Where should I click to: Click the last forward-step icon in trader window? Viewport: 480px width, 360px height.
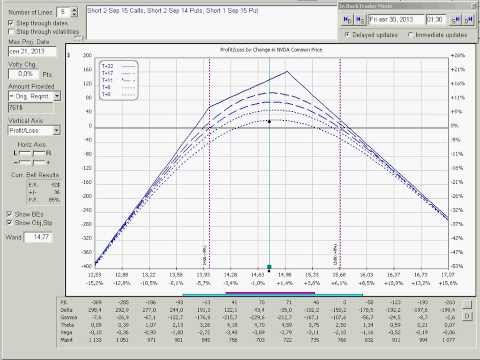coord(468,20)
